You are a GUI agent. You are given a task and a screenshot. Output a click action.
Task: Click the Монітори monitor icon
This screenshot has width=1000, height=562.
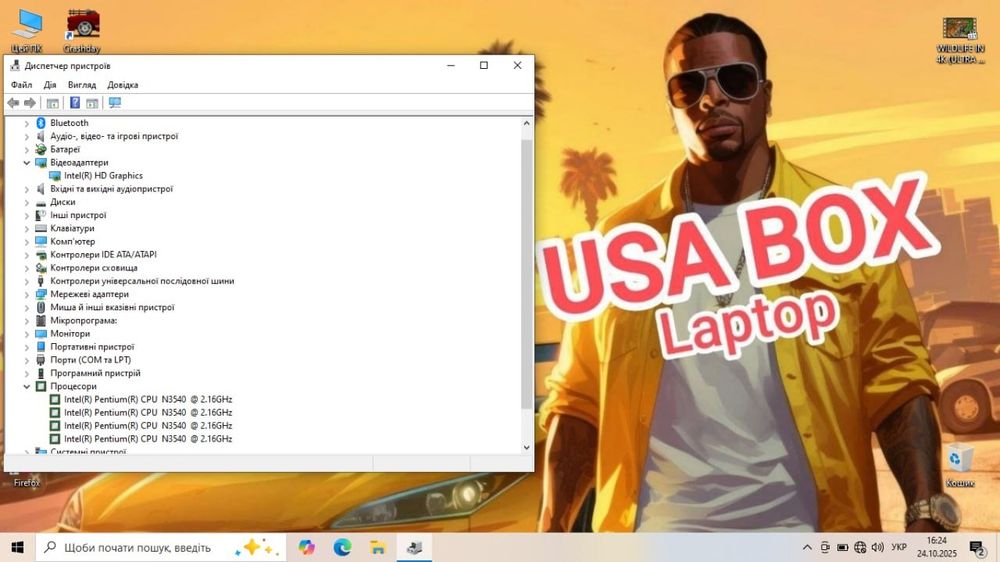point(41,334)
